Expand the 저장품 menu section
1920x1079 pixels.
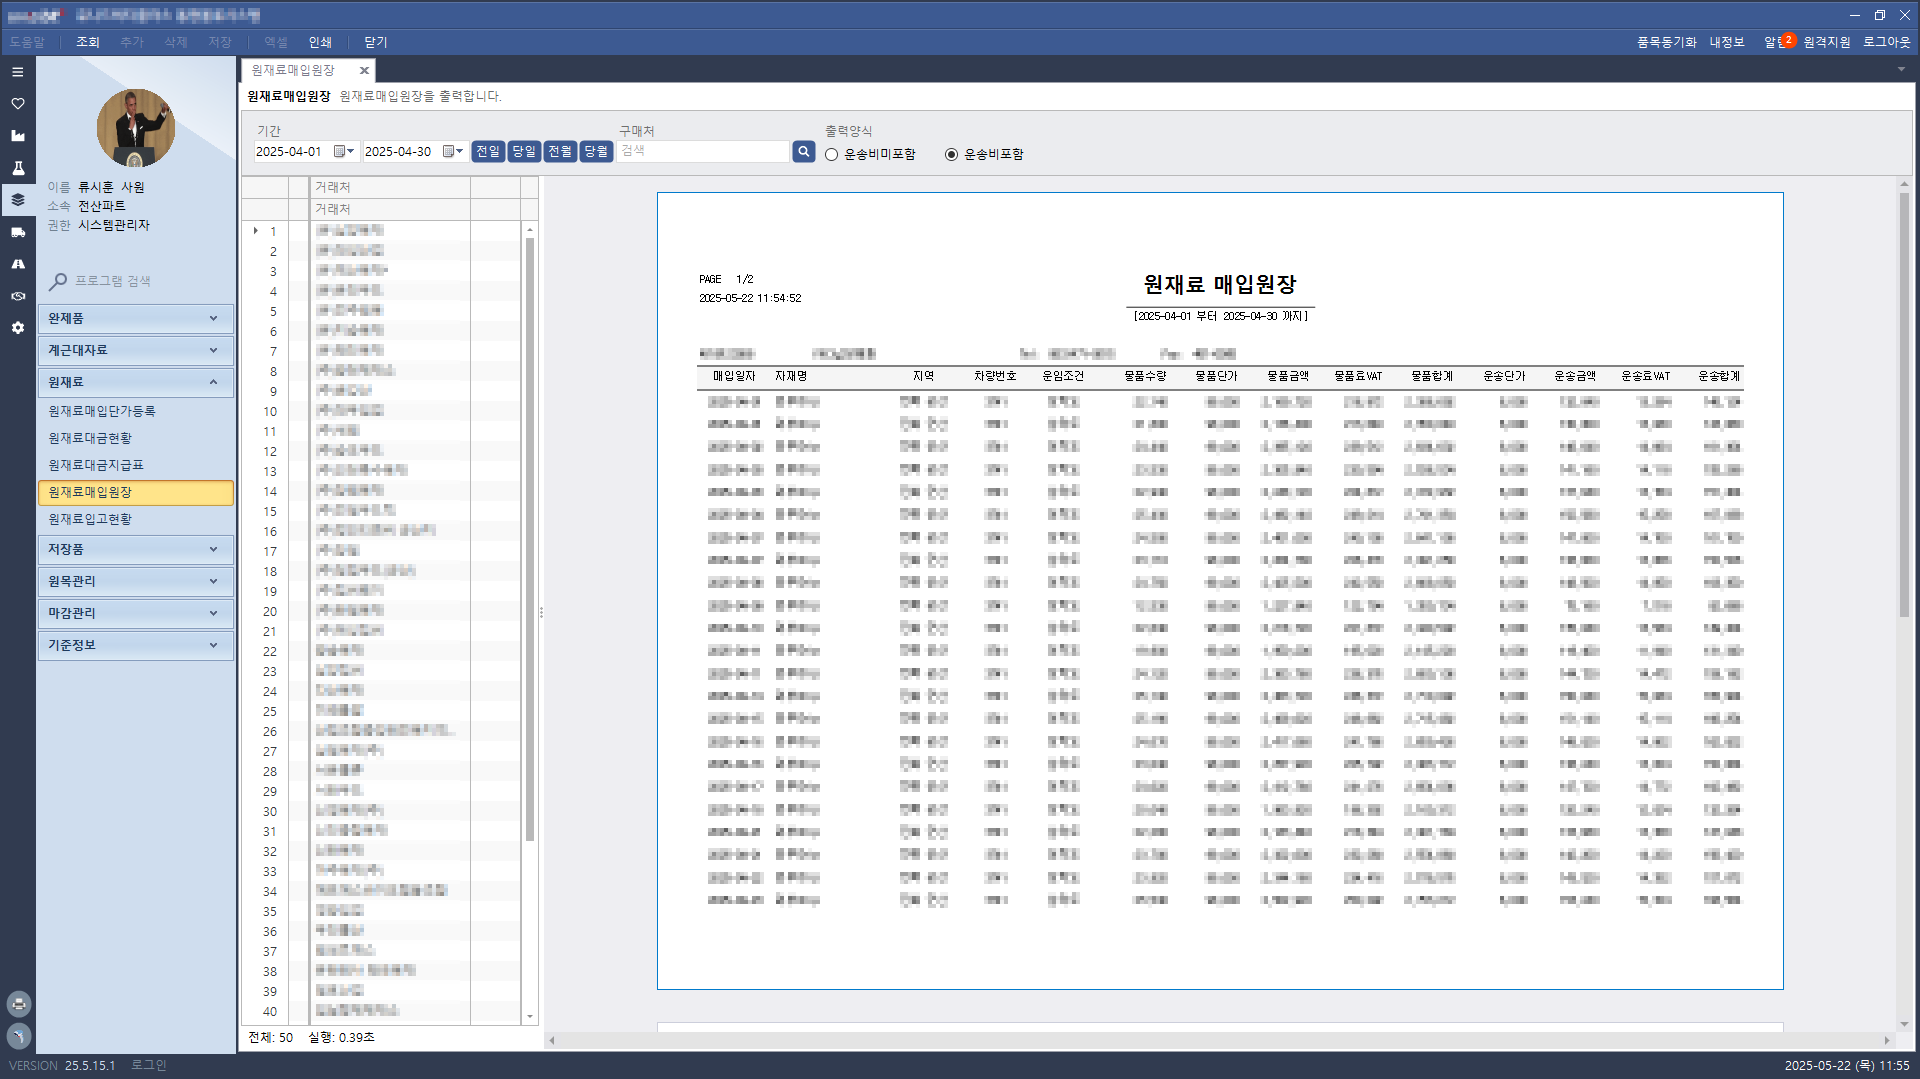pos(135,549)
